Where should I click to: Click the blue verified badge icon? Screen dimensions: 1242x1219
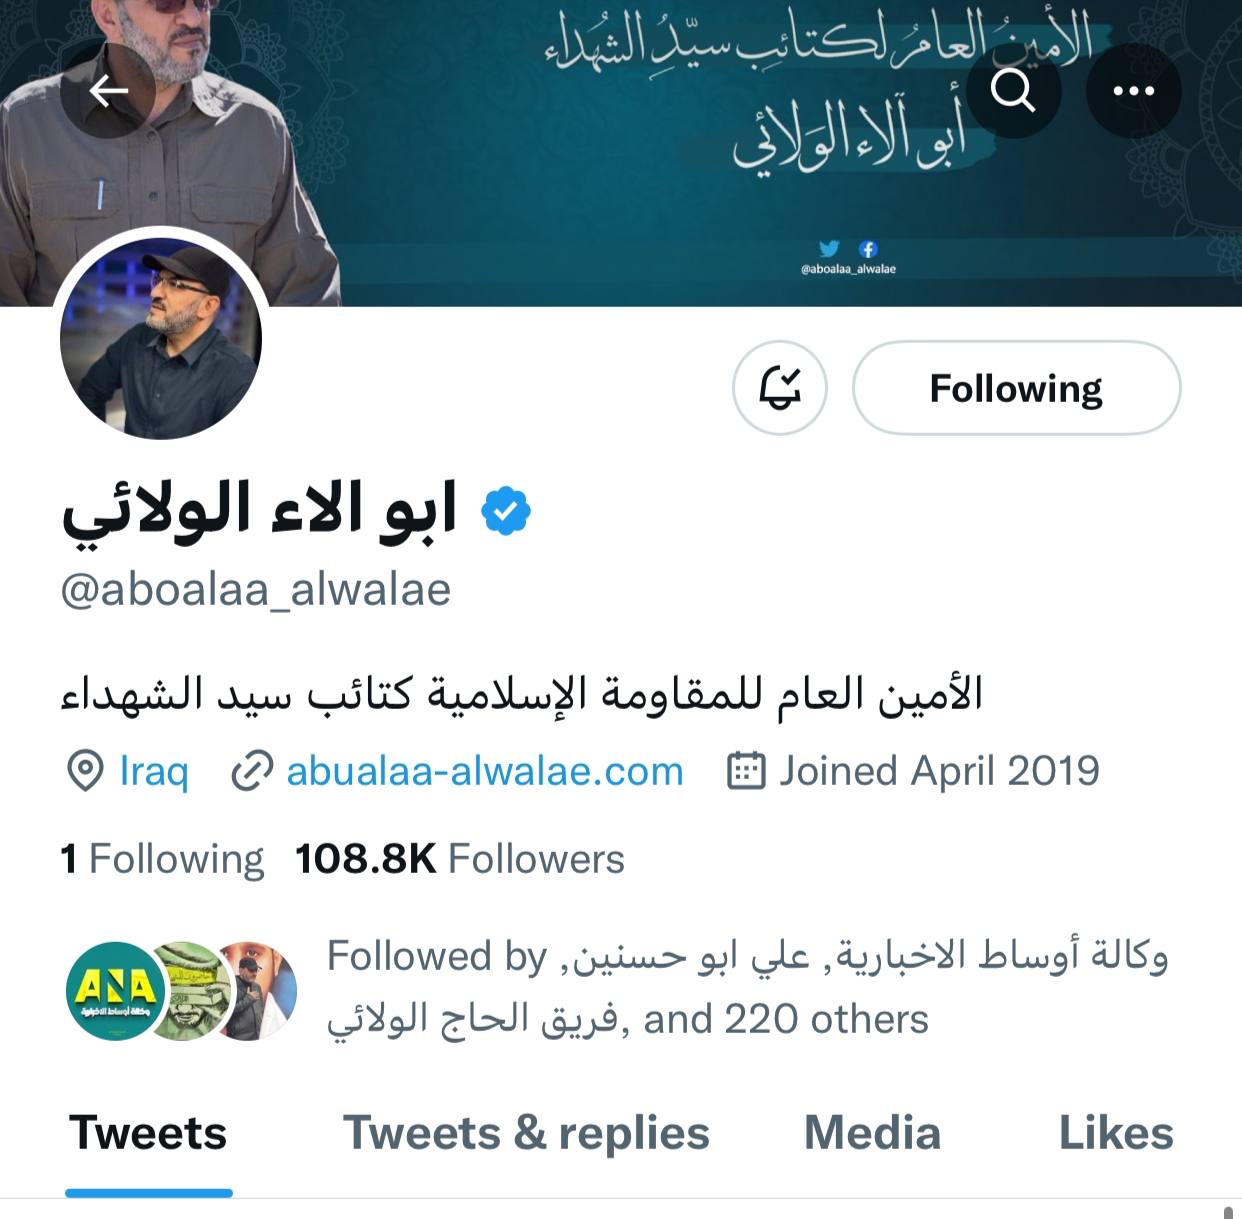coord(506,511)
